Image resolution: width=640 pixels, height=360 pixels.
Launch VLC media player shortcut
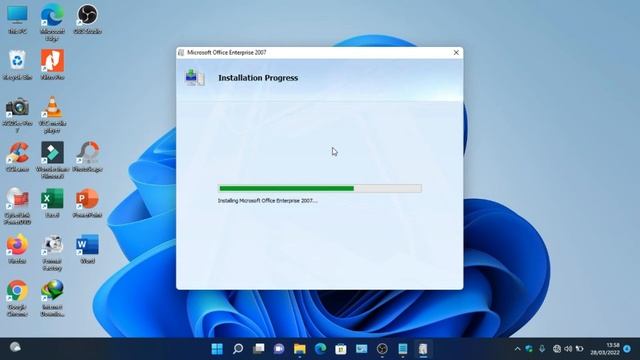coord(52,115)
